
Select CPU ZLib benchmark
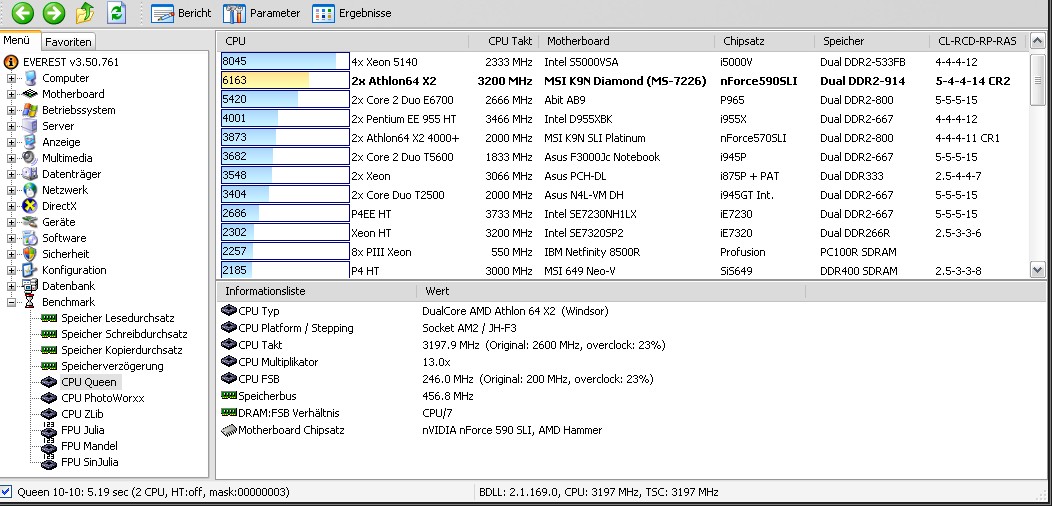coord(85,414)
